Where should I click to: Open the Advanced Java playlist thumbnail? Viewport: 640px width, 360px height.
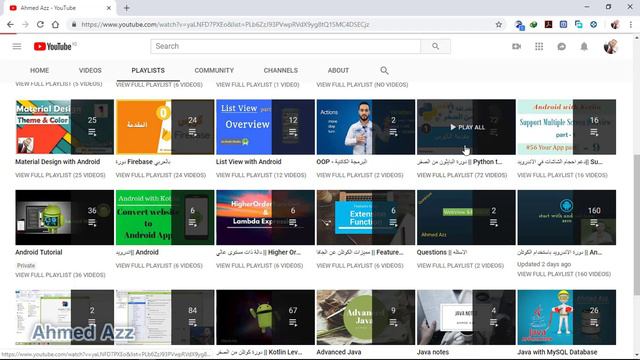click(x=366, y=317)
